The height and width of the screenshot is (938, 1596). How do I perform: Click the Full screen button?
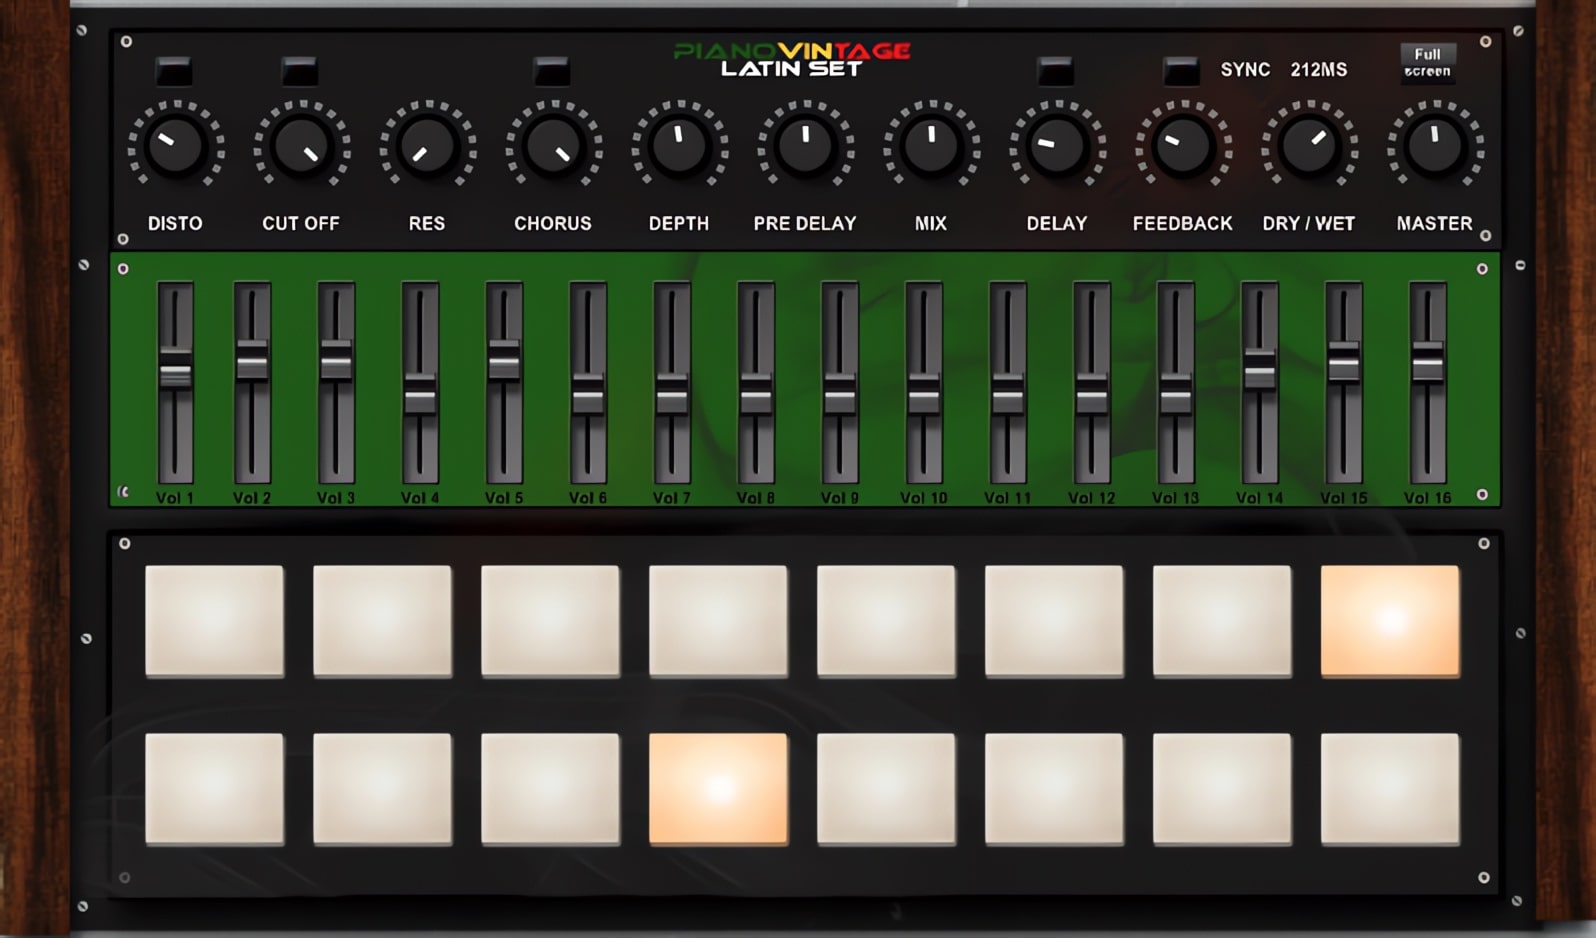1428,62
